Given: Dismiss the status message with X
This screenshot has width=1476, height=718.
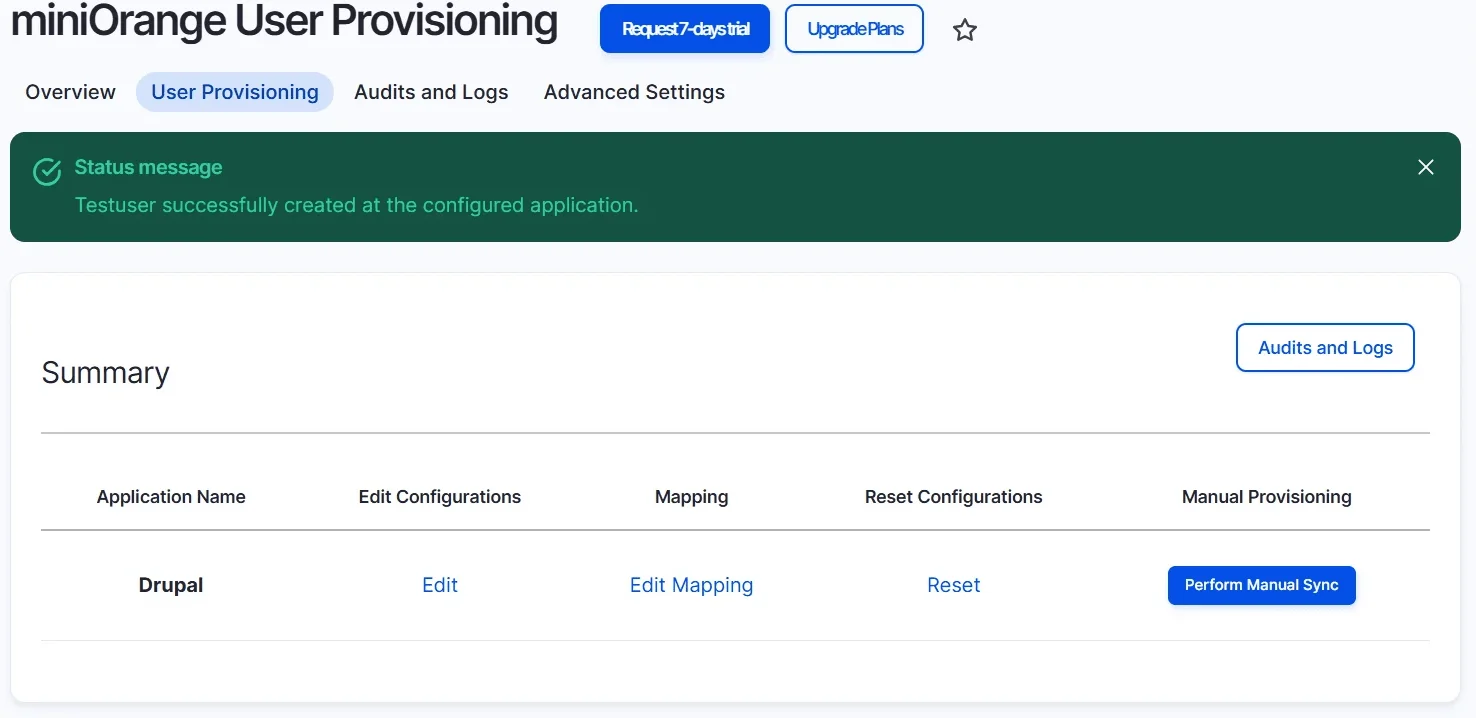Looking at the screenshot, I should 1426,167.
